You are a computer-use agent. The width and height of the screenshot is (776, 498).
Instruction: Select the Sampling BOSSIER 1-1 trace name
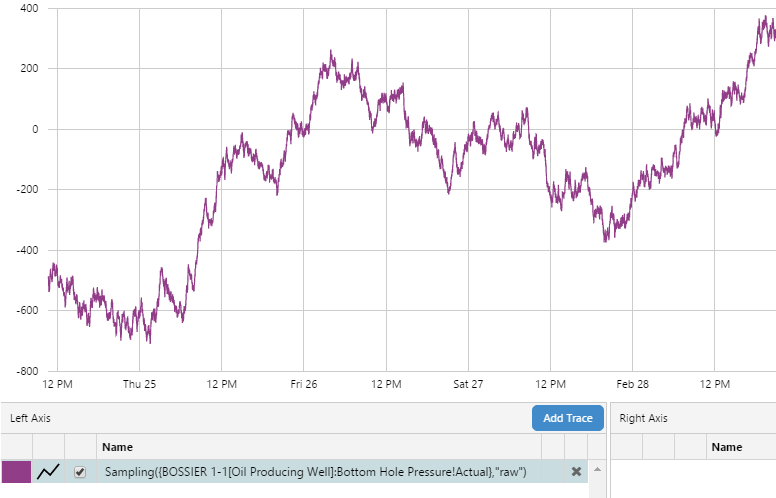pyautogui.click(x=315, y=472)
